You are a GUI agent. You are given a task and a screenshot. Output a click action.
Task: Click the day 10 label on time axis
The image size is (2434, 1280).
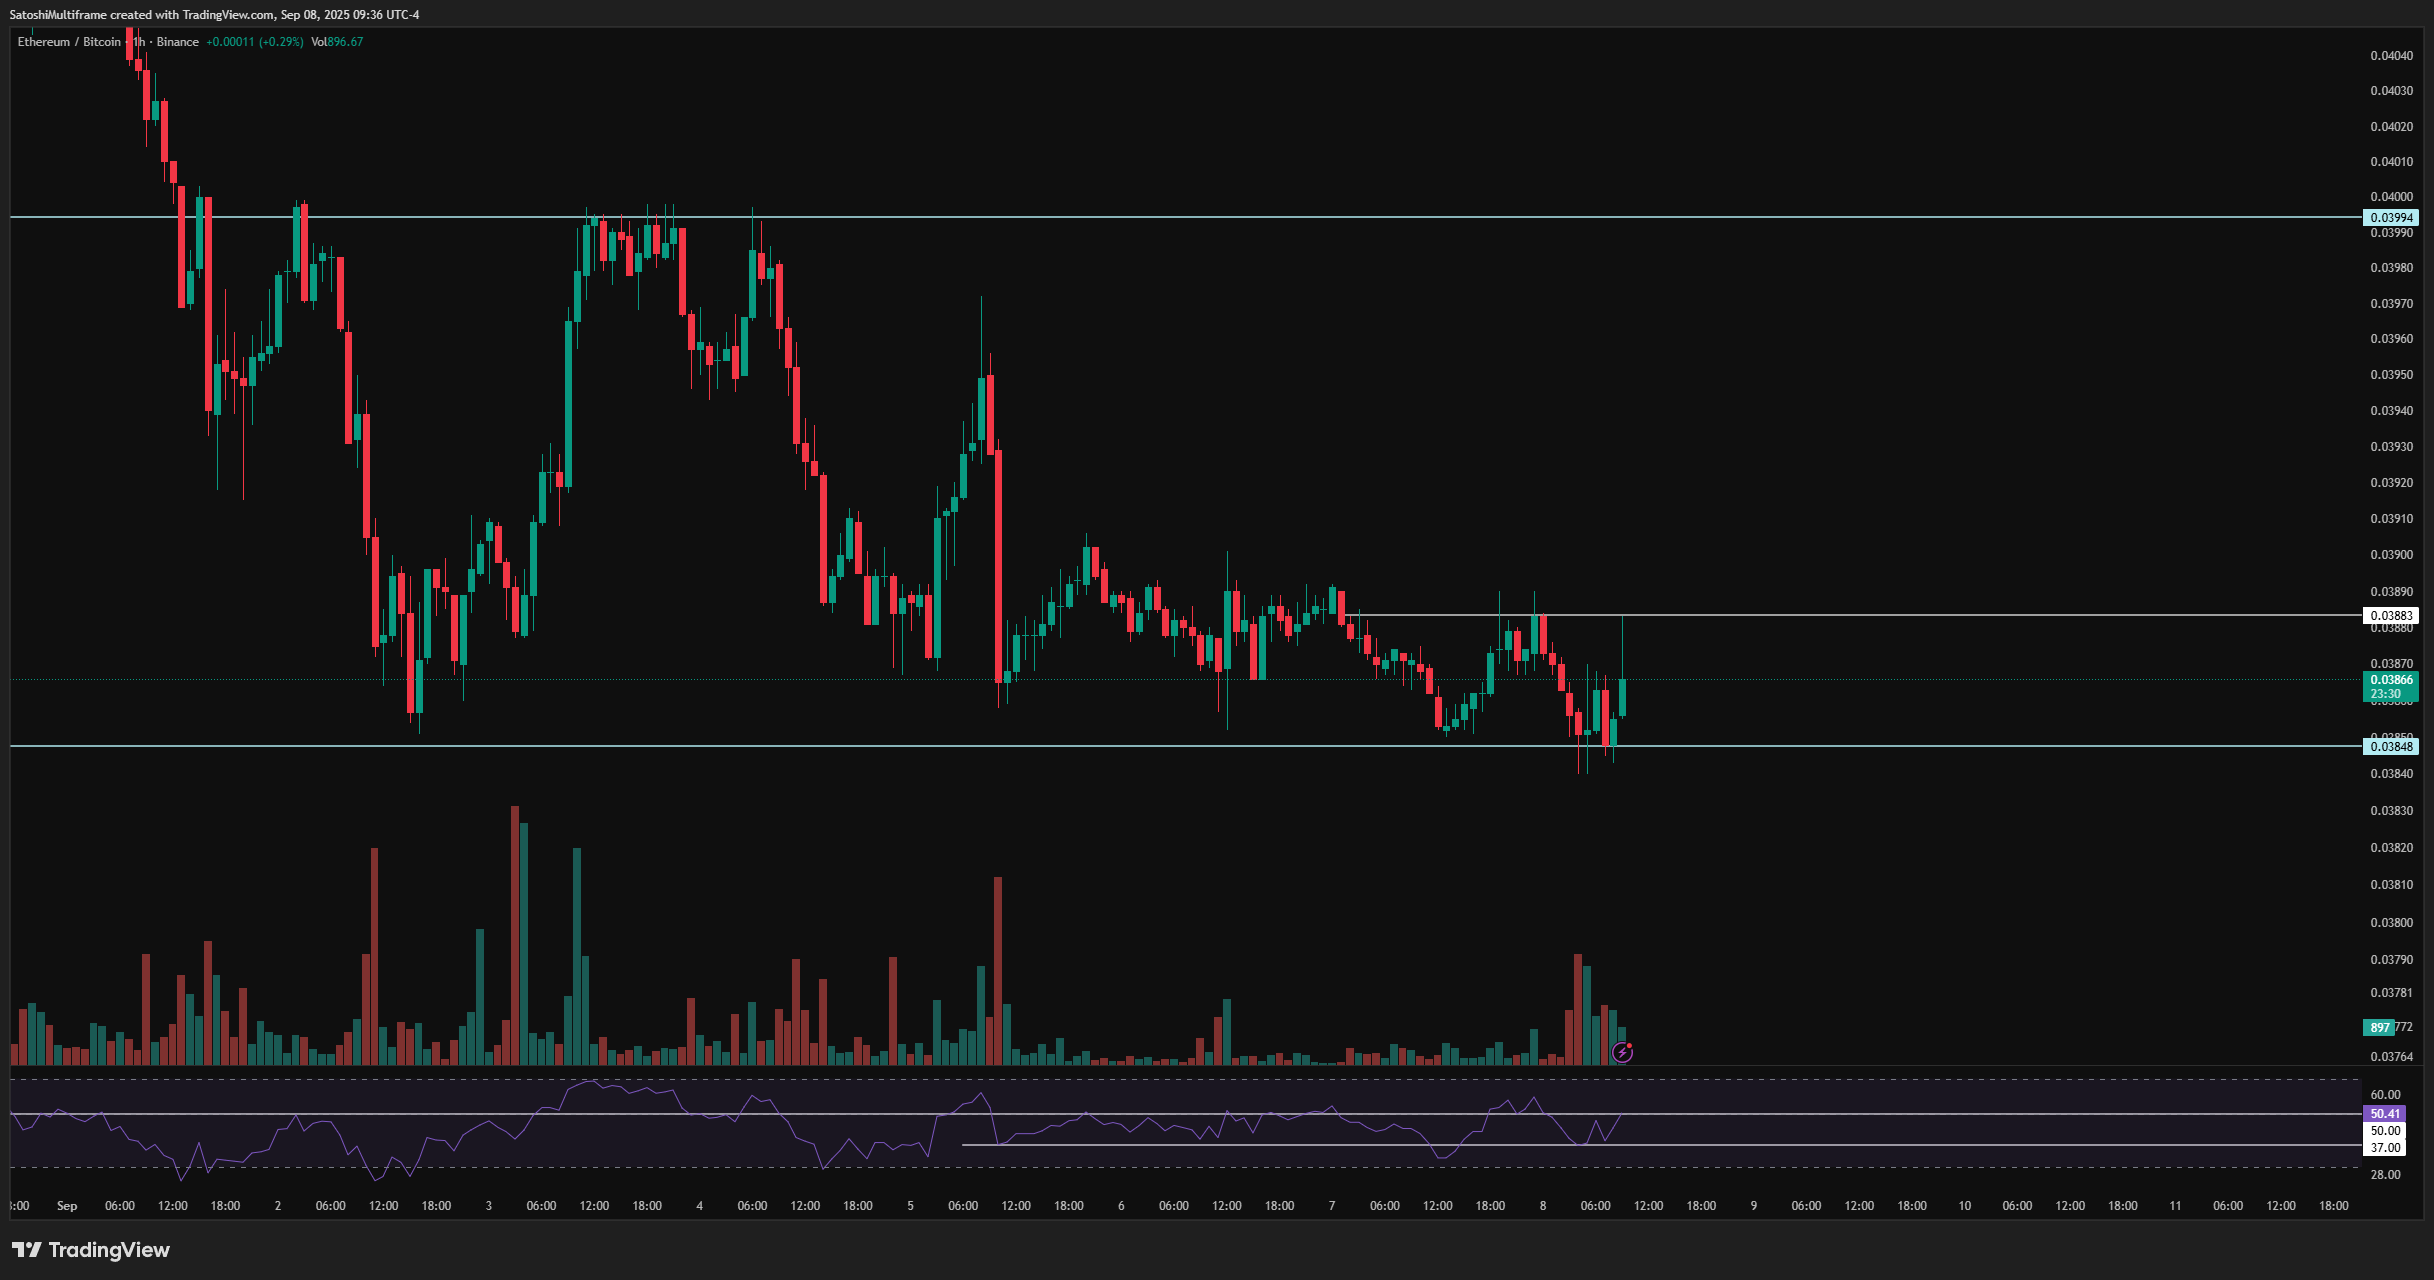coord(1965,1206)
